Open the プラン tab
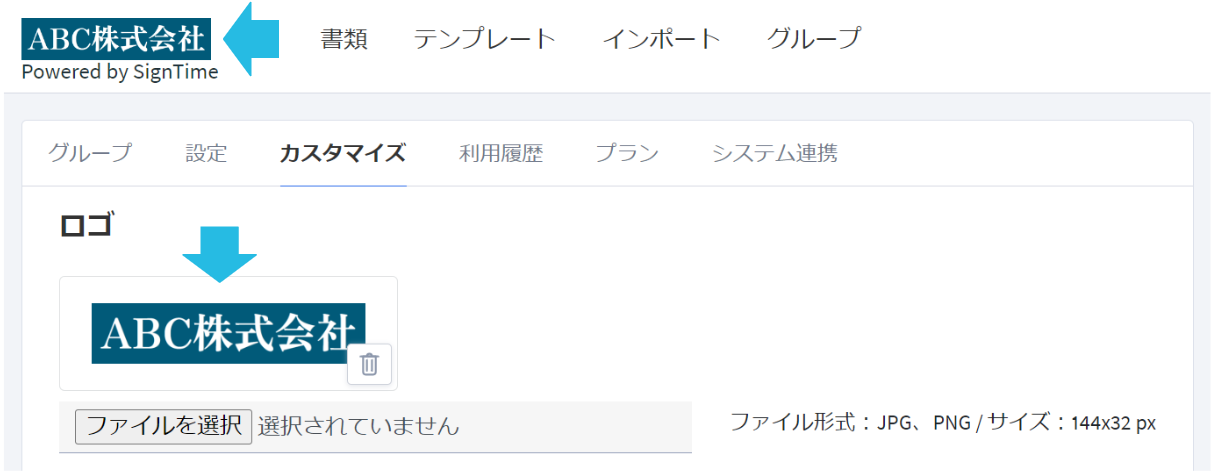This screenshot has height=471, width=1216. (627, 153)
